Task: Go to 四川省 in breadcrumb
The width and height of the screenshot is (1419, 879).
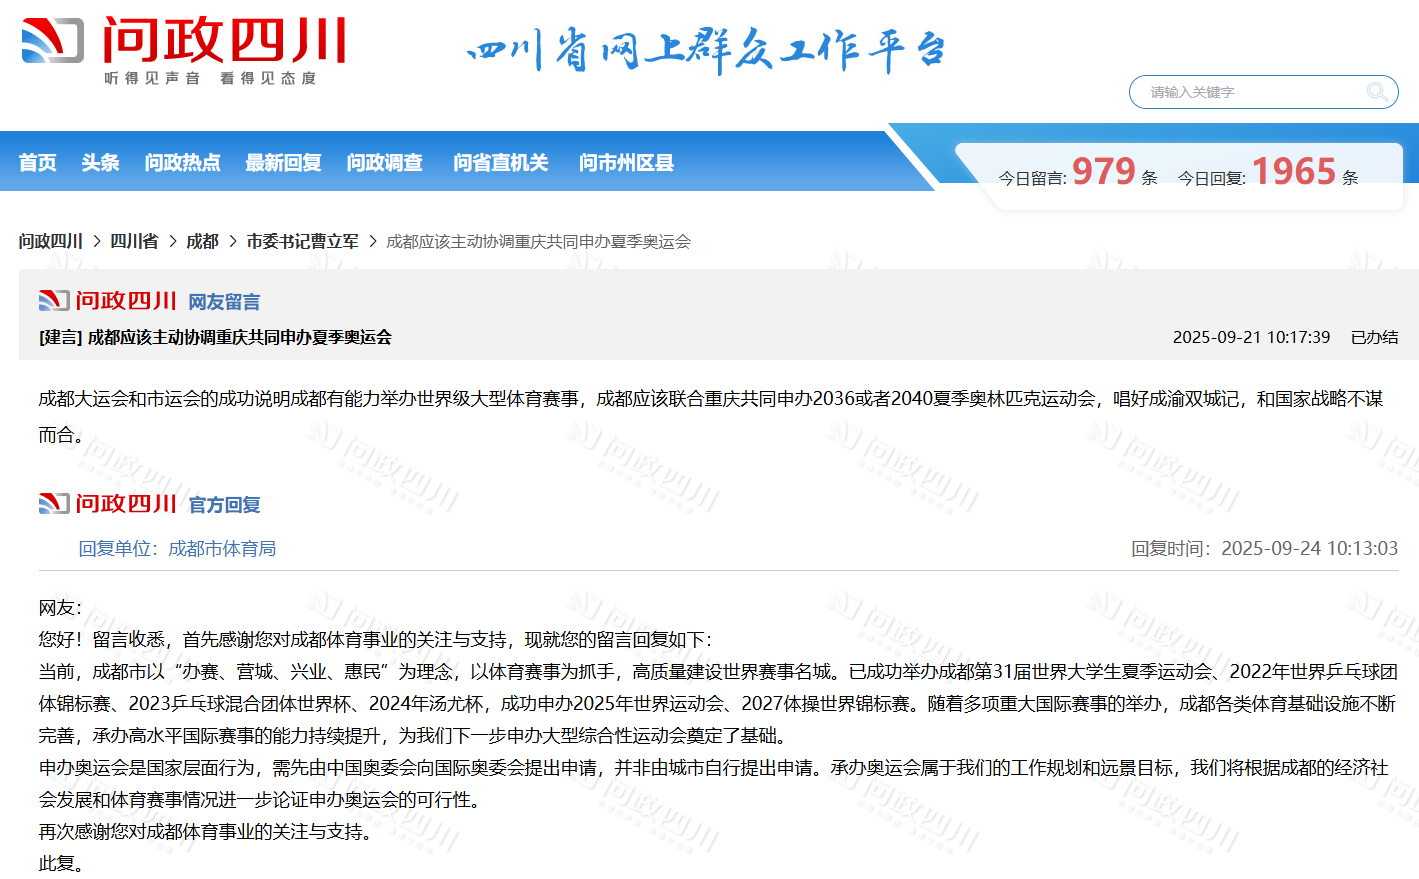Action: click(134, 242)
